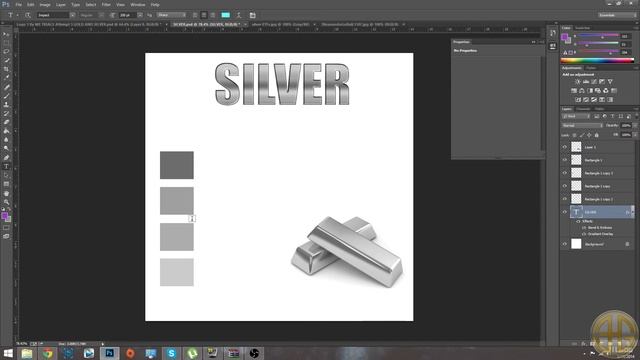Open File Explorer from the taskbar
The width and height of the screenshot is (640, 360).
(x=27, y=353)
